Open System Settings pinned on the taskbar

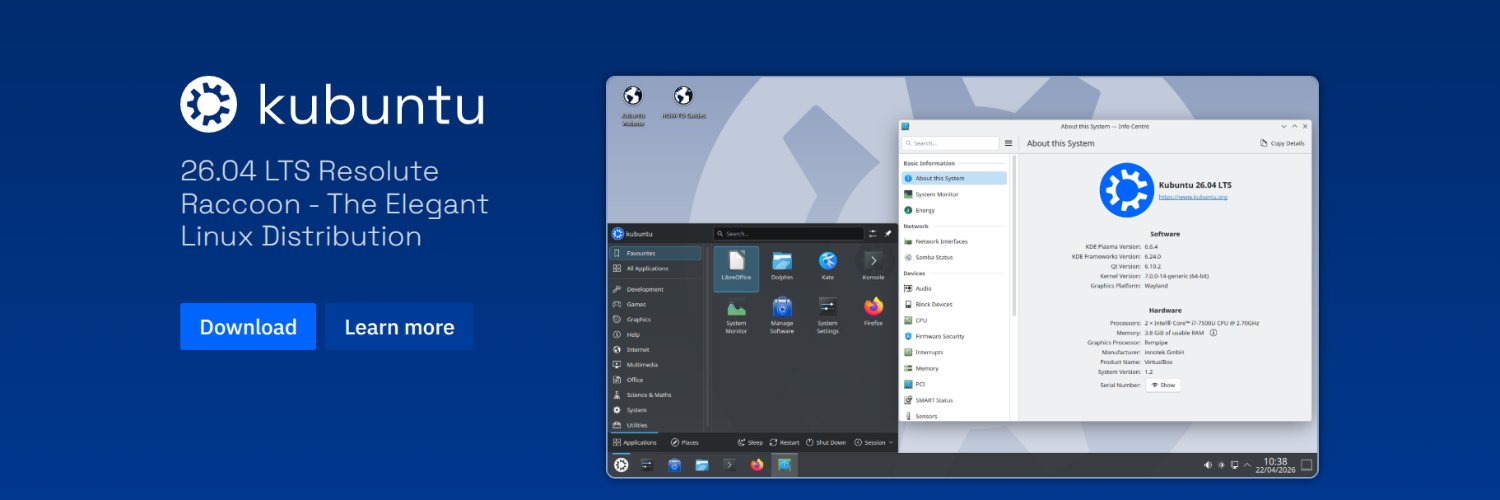[647, 465]
